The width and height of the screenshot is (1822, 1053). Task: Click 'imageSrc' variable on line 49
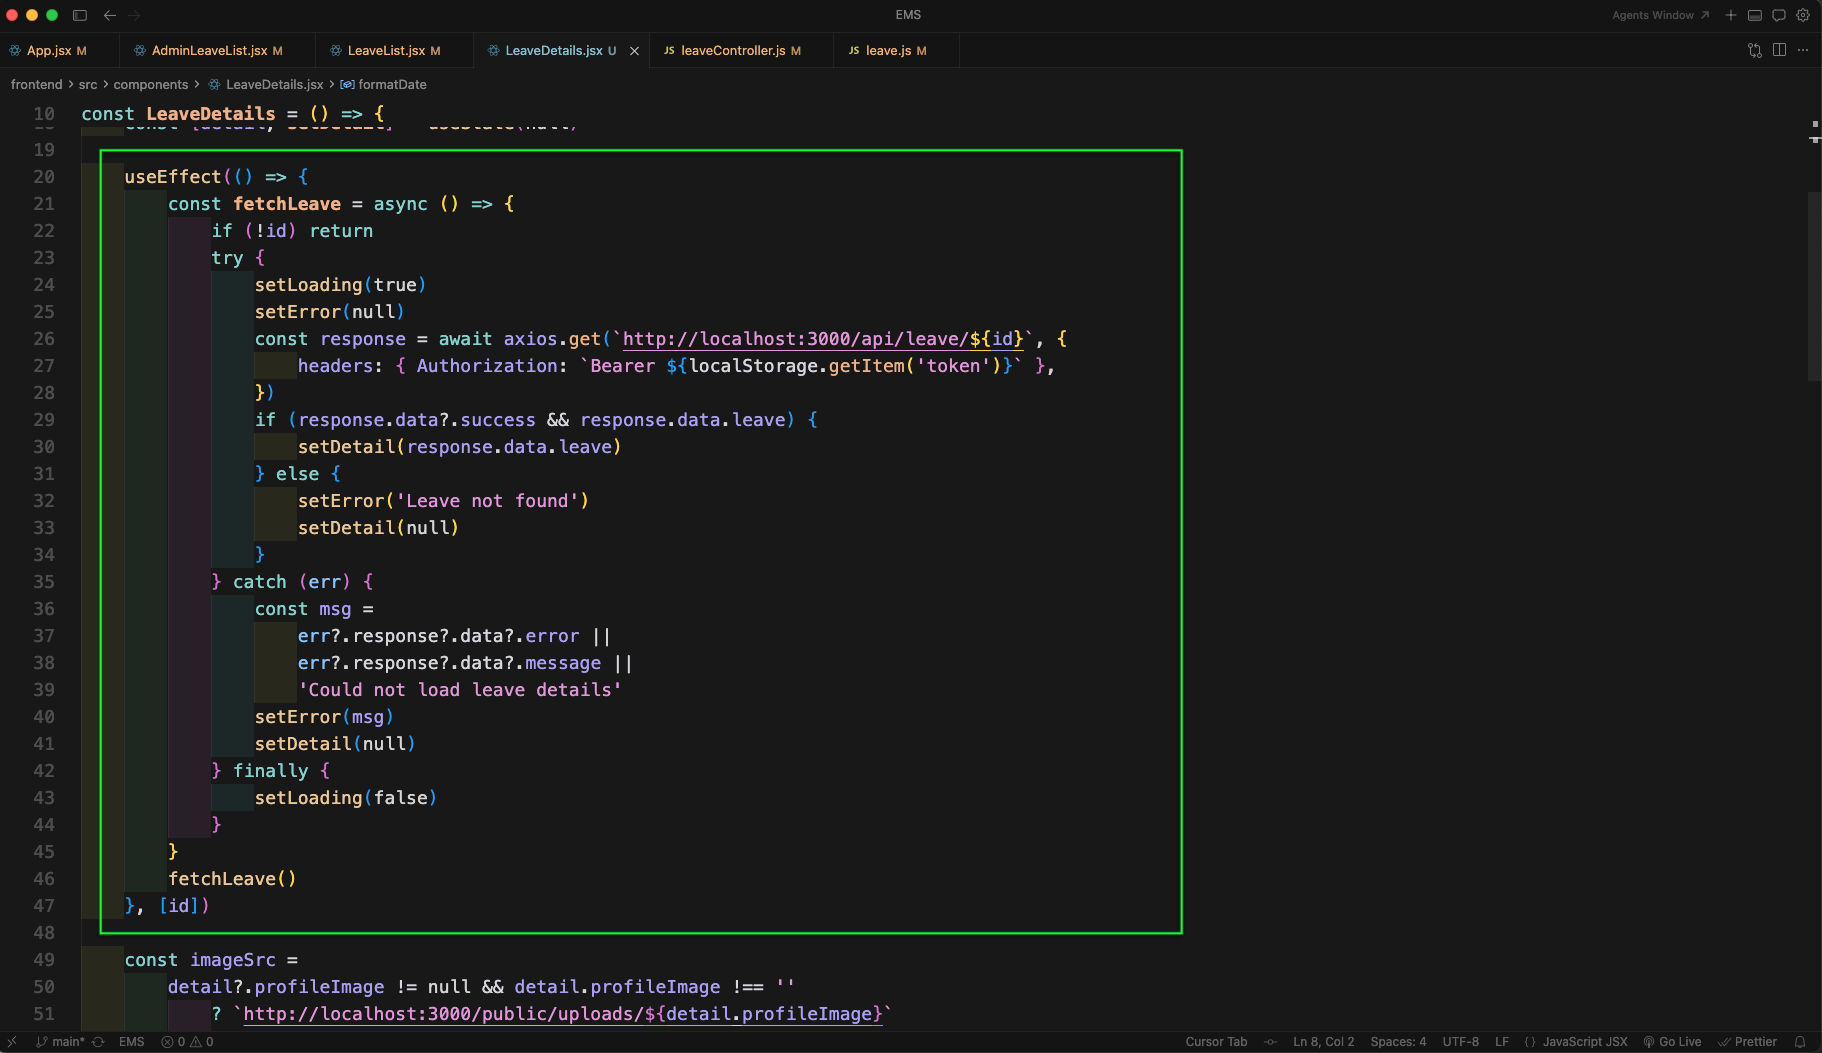click(233, 960)
